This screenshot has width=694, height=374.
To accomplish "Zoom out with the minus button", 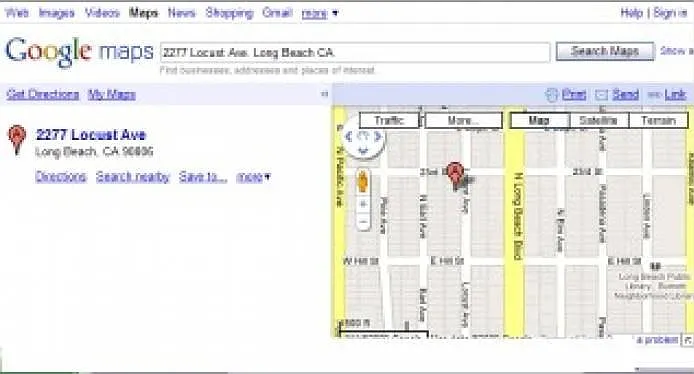I will coord(363,221).
